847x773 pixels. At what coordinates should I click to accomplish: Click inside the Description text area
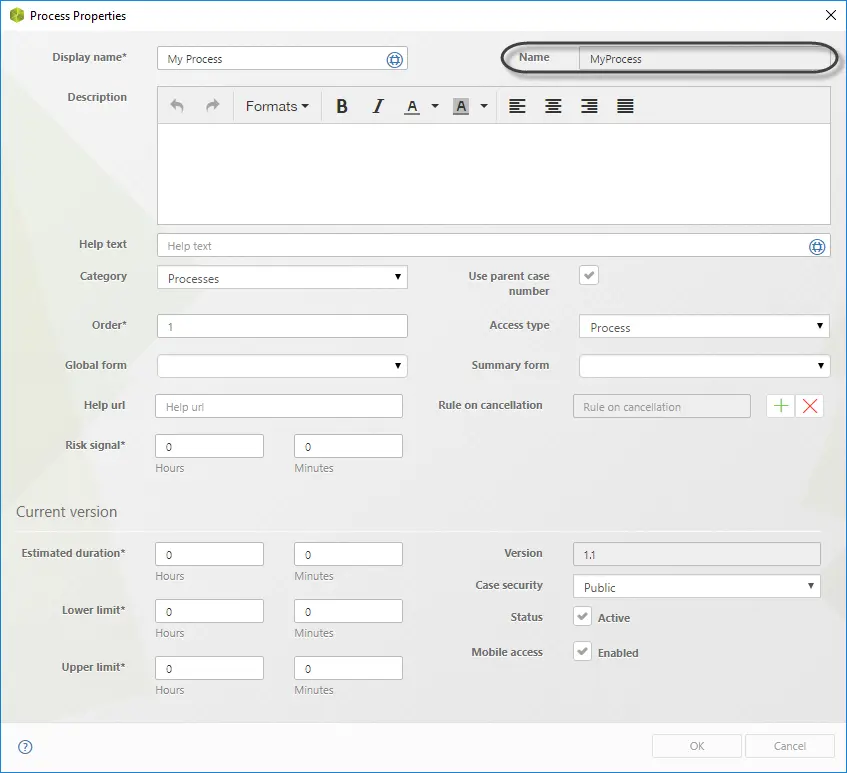point(494,174)
